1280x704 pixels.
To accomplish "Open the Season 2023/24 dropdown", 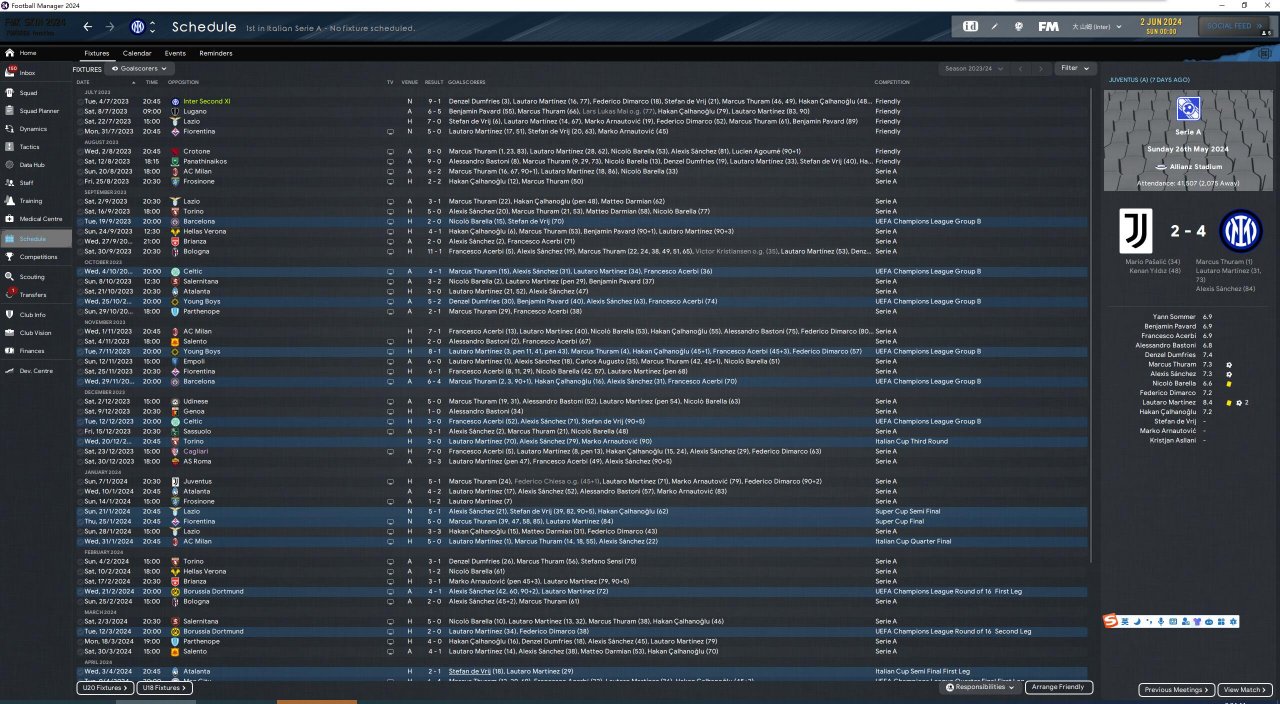I will click(x=974, y=69).
